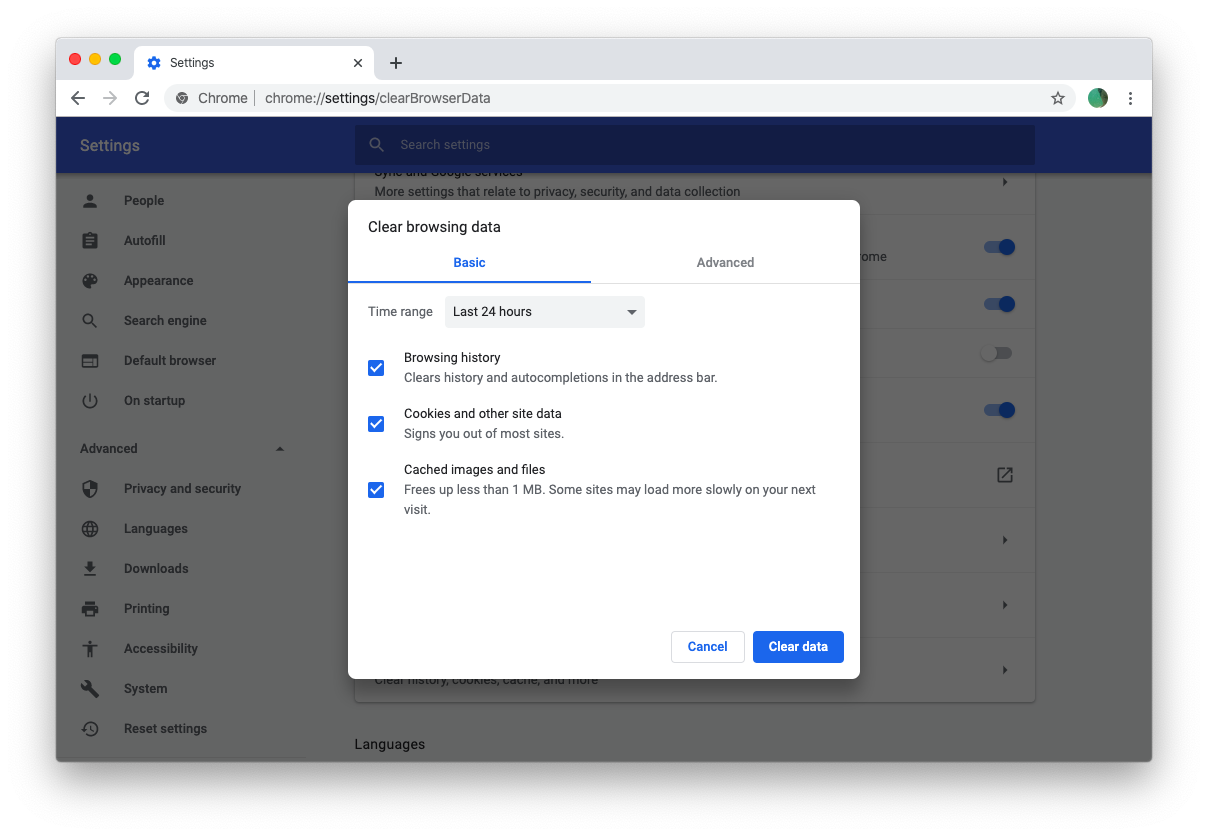Image resolution: width=1208 pixels, height=836 pixels.
Task: Switch to the Advanced tab
Action: 725,262
